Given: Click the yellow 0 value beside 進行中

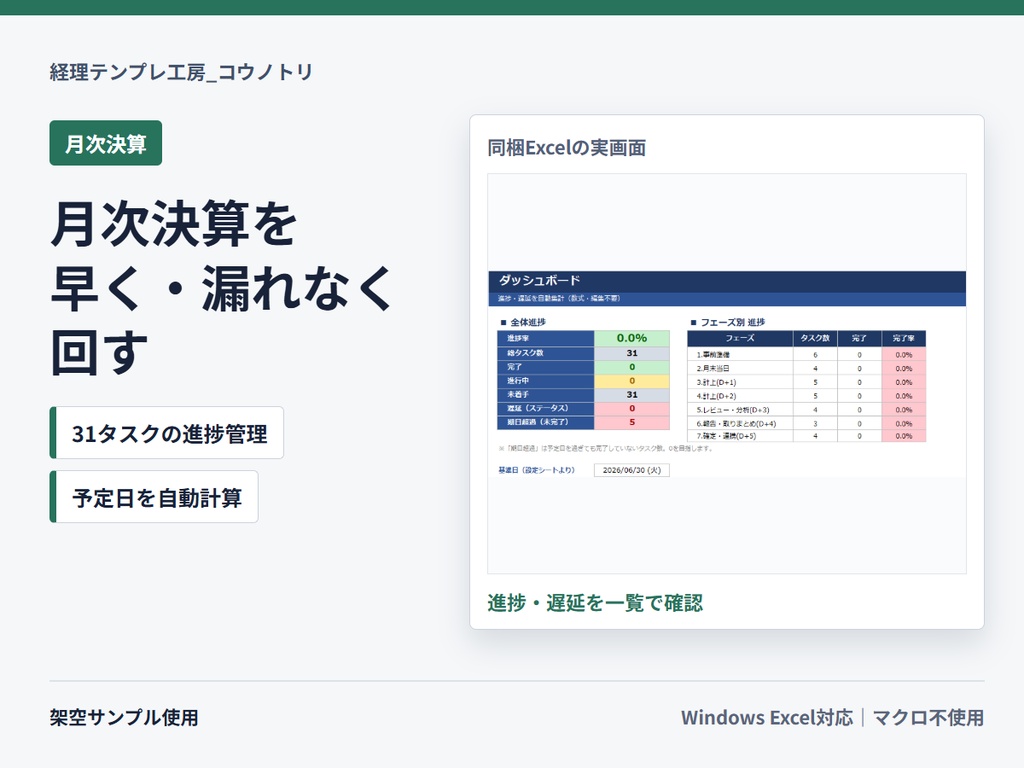Looking at the screenshot, I should [x=632, y=381].
